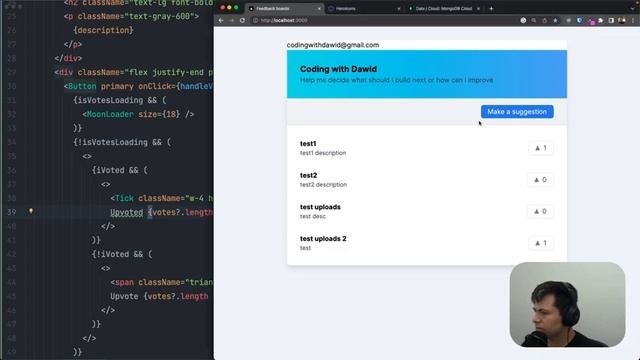Toggle the browser side panel icon
The height and width of the screenshot is (360, 640).
611,20
